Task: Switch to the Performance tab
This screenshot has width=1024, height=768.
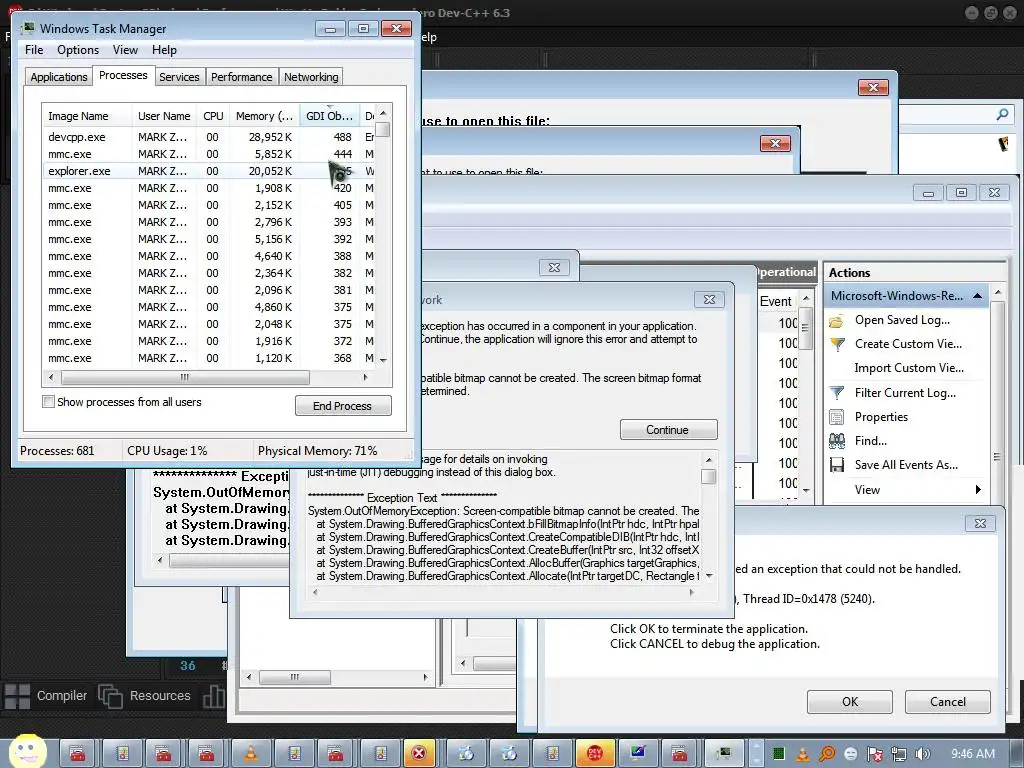Action: [242, 77]
